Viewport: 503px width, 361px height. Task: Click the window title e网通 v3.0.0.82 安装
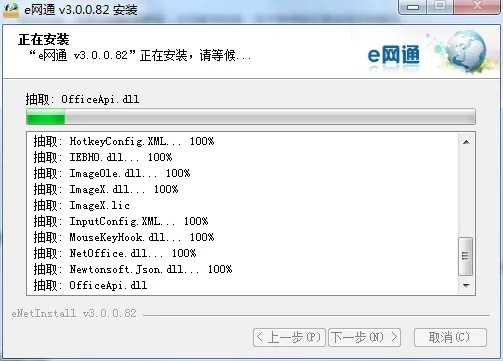pyautogui.click(x=81, y=10)
